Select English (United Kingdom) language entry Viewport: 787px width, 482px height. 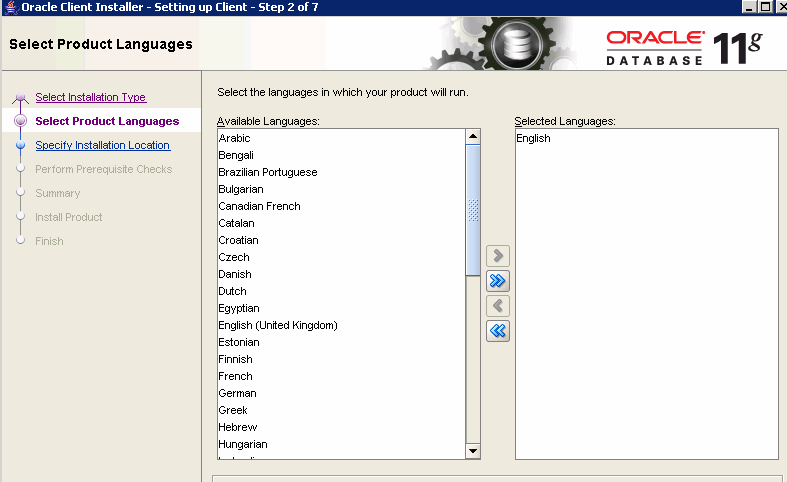(x=278, y=325)
